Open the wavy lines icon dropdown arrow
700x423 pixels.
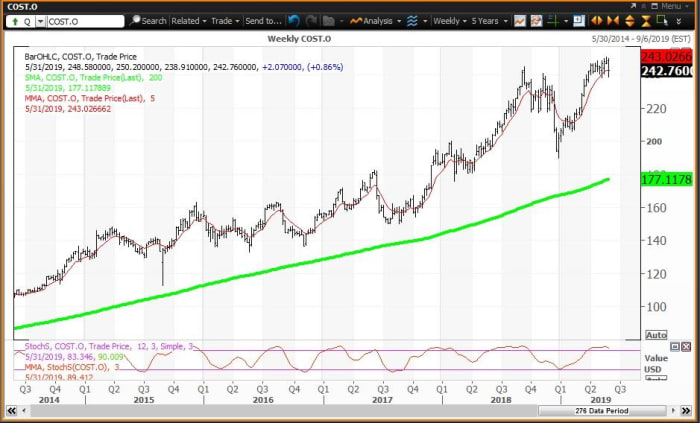pyautogui.click(x=425, y=21)
